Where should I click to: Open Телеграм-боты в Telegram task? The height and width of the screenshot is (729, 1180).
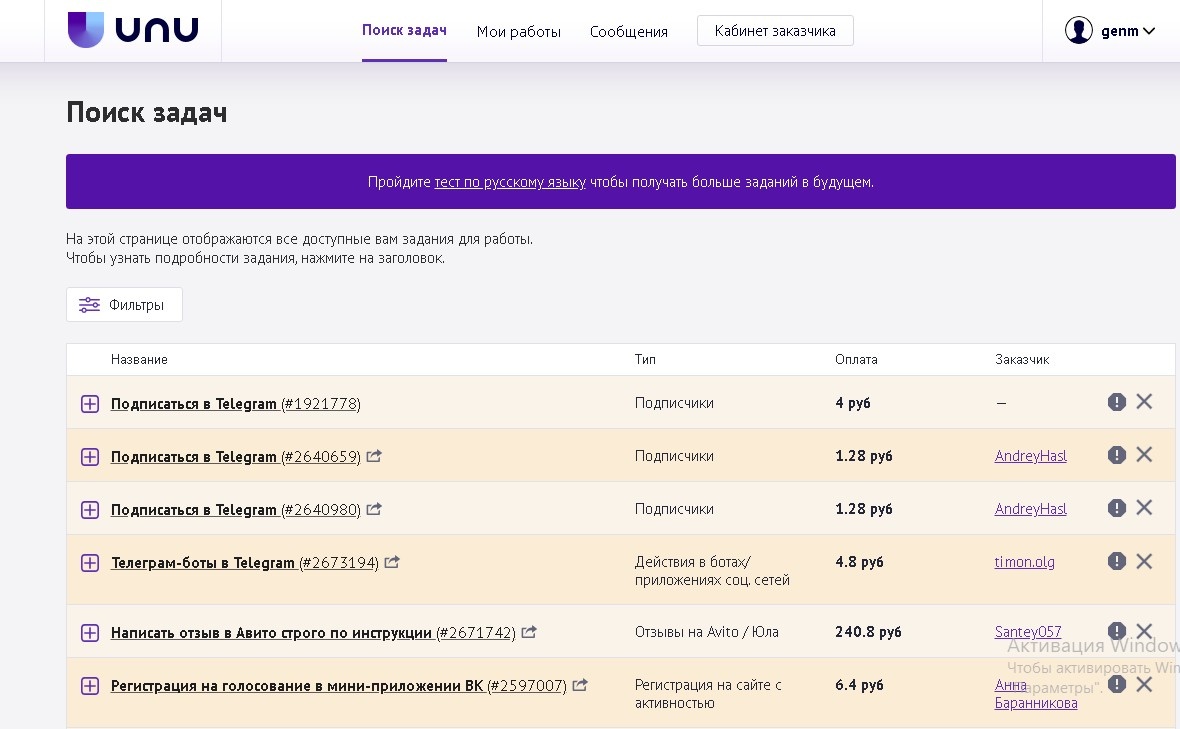(245, 563)
